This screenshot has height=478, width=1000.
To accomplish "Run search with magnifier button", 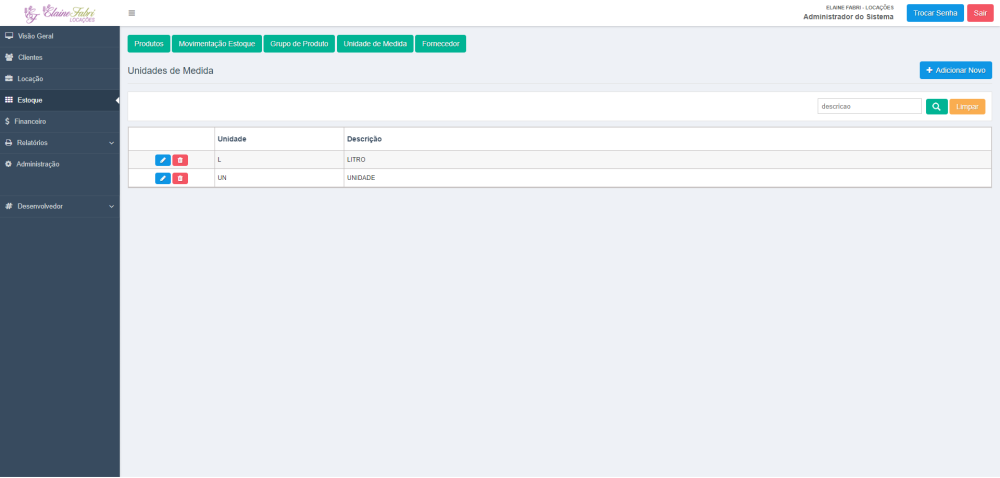I will (936, 106).
